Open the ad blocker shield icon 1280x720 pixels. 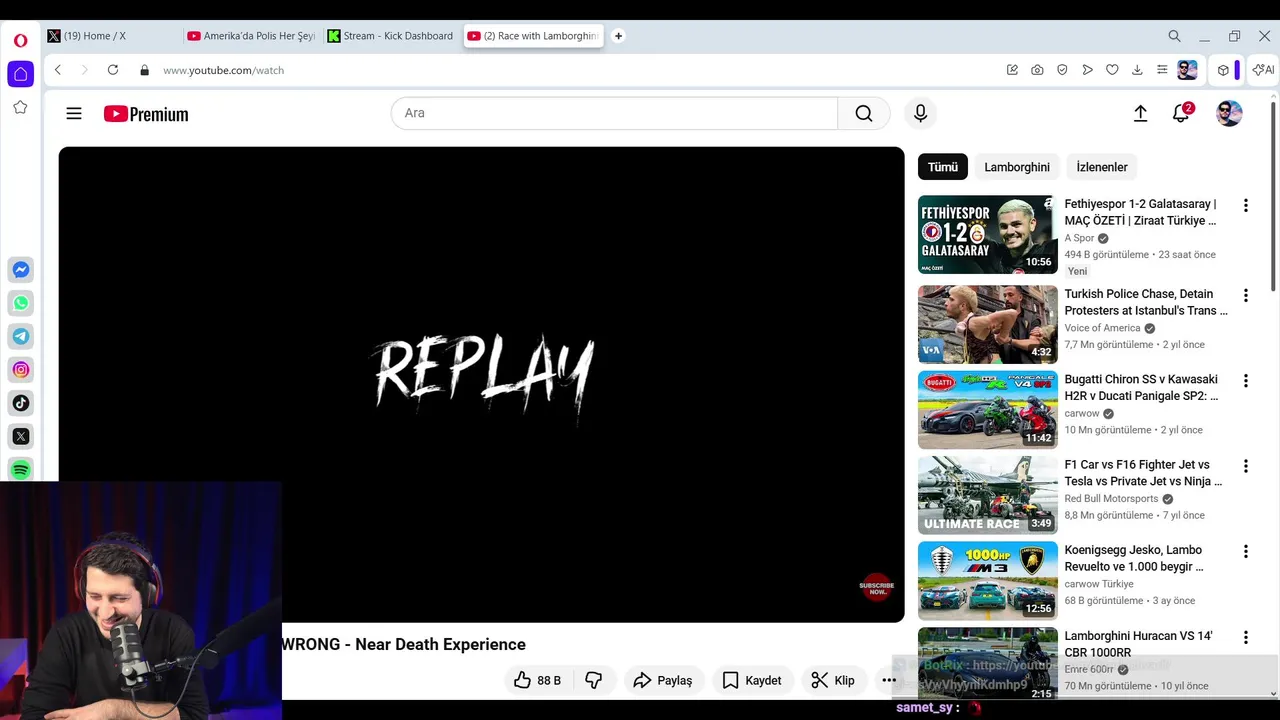[x=1062, y=70]
